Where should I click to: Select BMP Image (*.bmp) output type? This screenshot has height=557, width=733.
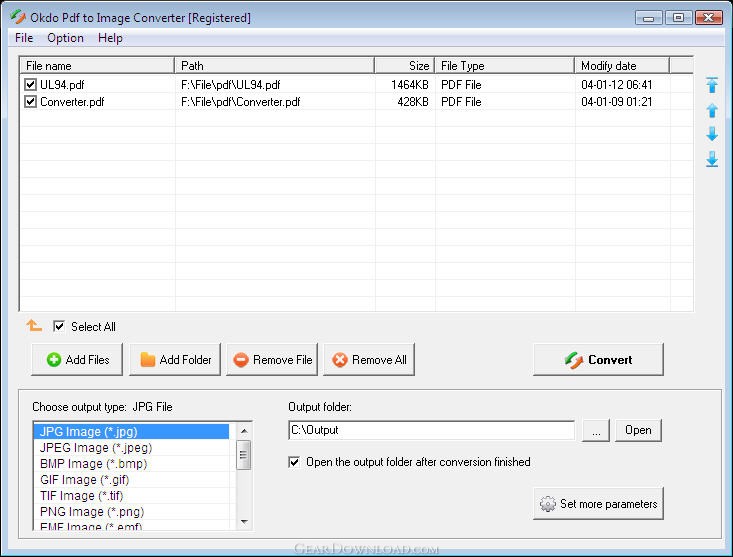131,464
